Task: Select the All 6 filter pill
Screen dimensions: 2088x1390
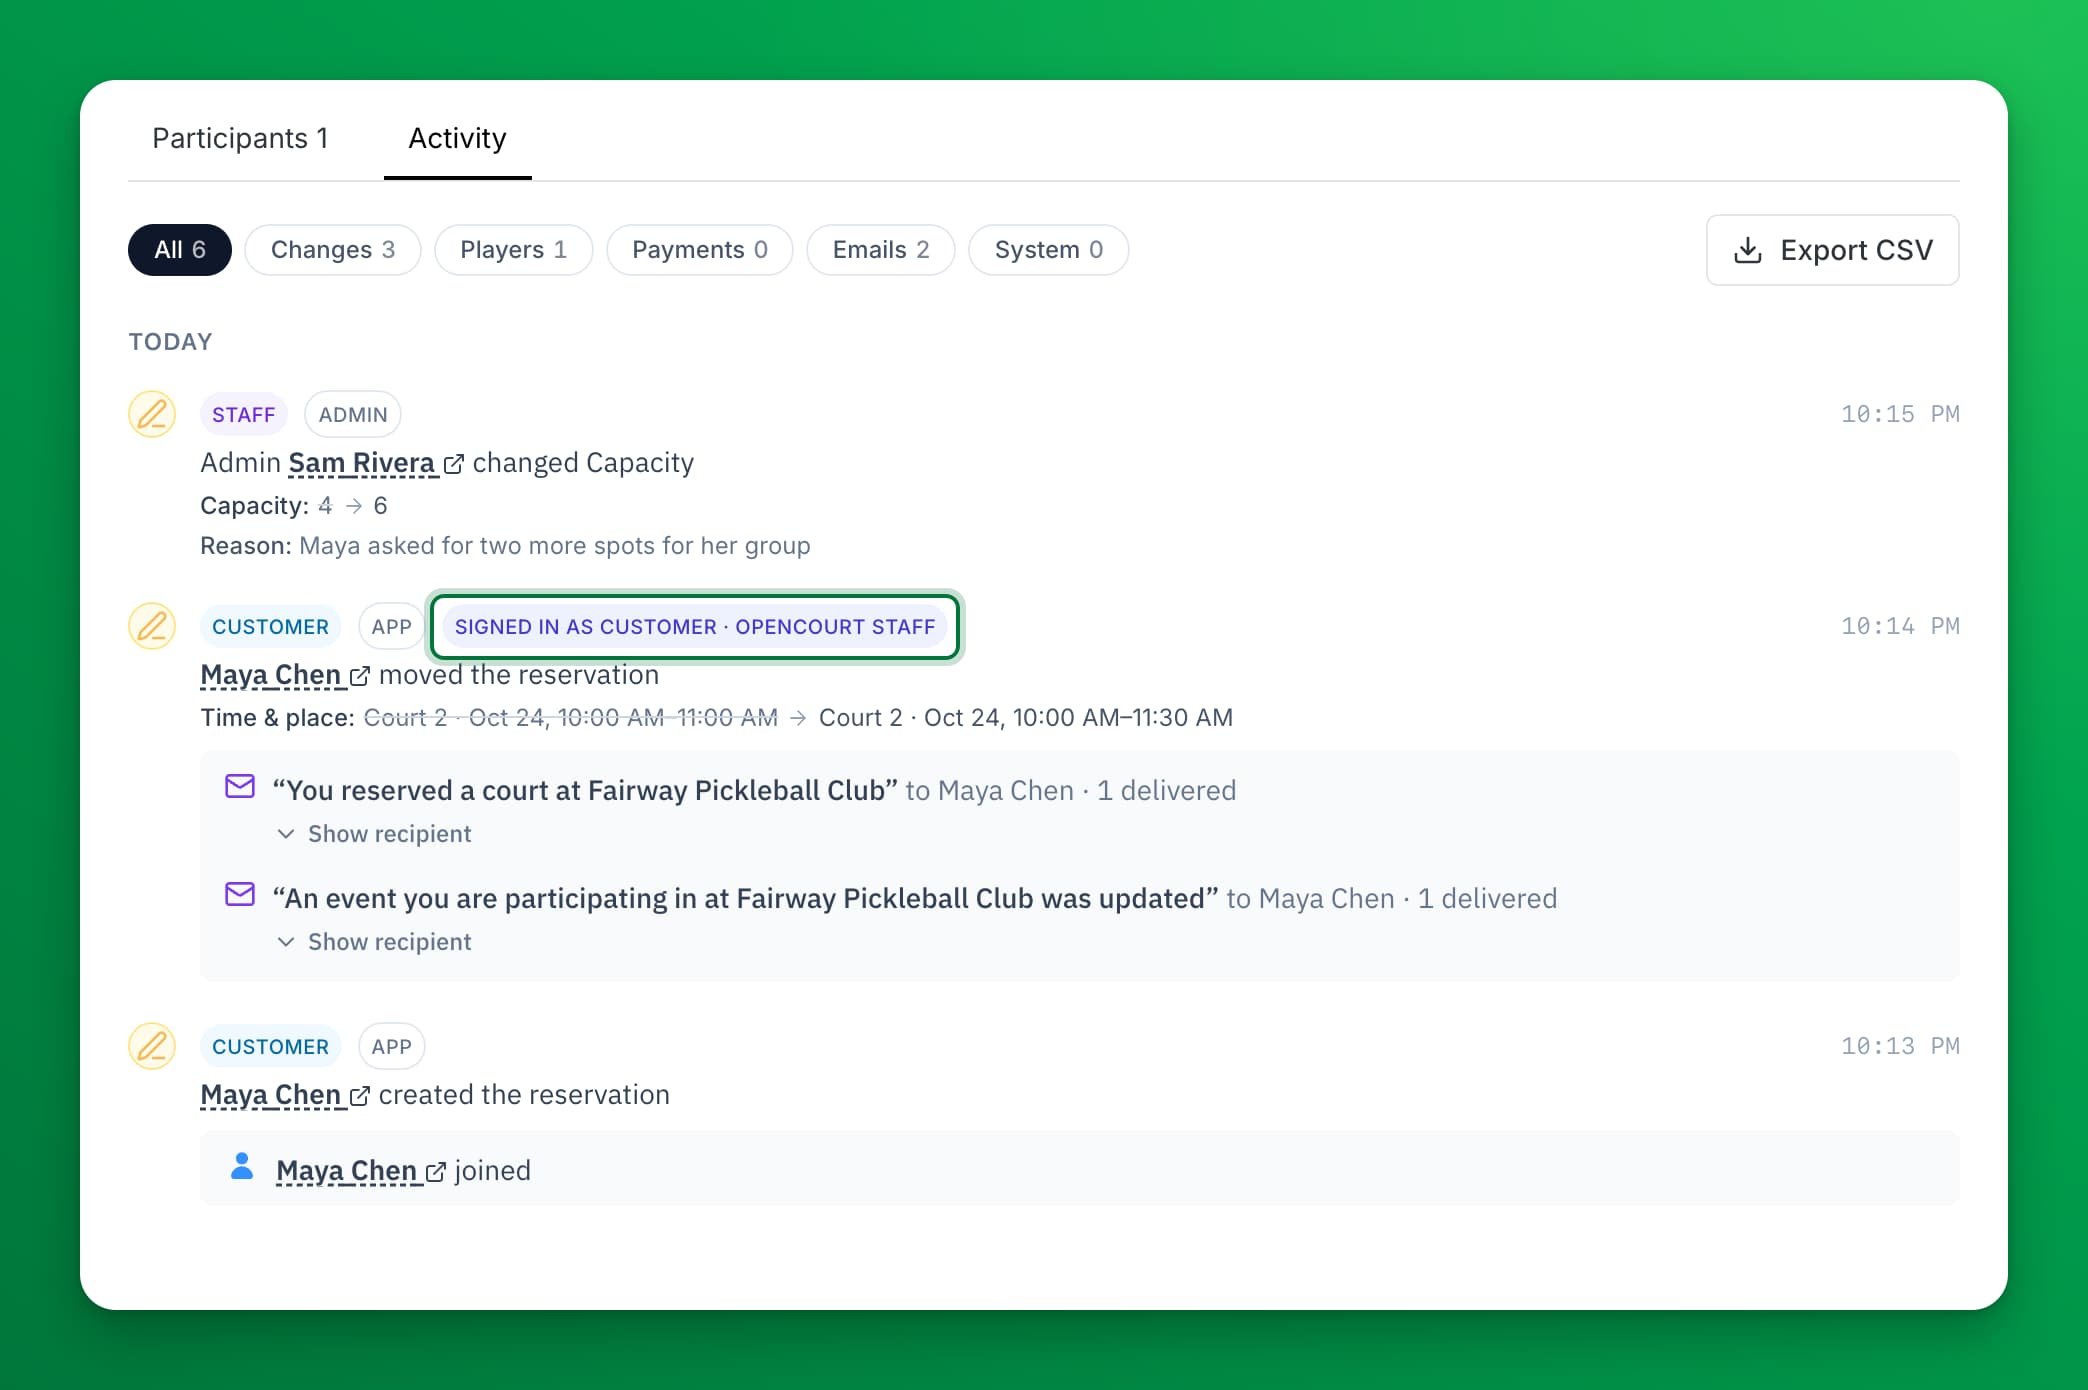Action: (180, 250)
